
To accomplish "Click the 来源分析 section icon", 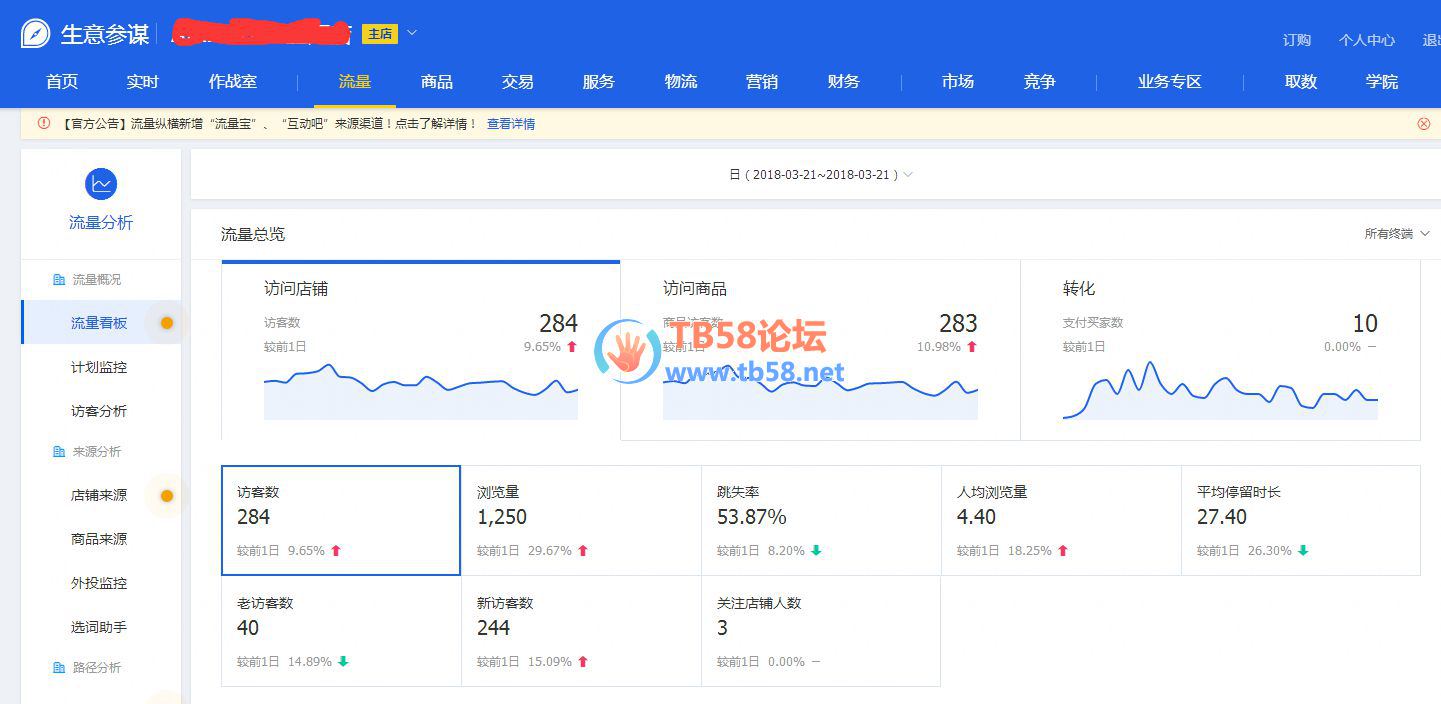I will [x=59, y=452].
